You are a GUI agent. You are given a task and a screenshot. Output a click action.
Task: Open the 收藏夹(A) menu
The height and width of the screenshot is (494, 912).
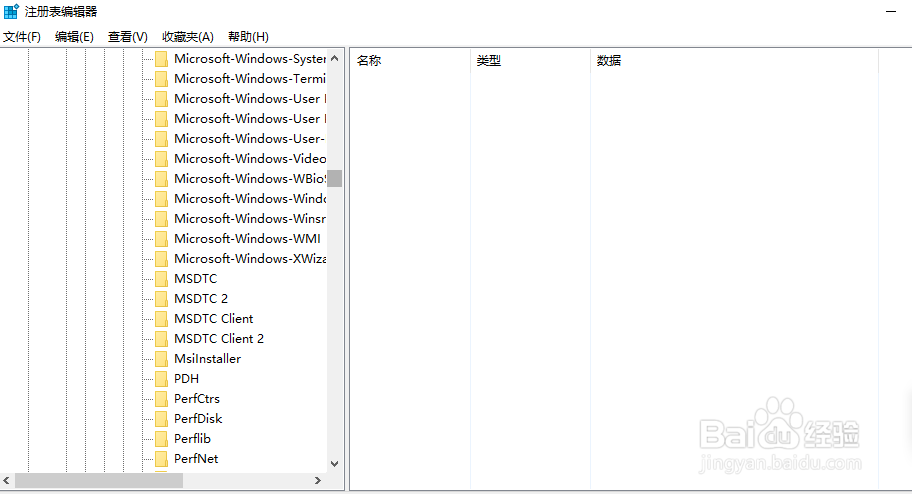pyautogui.click(x=187, y=37)
